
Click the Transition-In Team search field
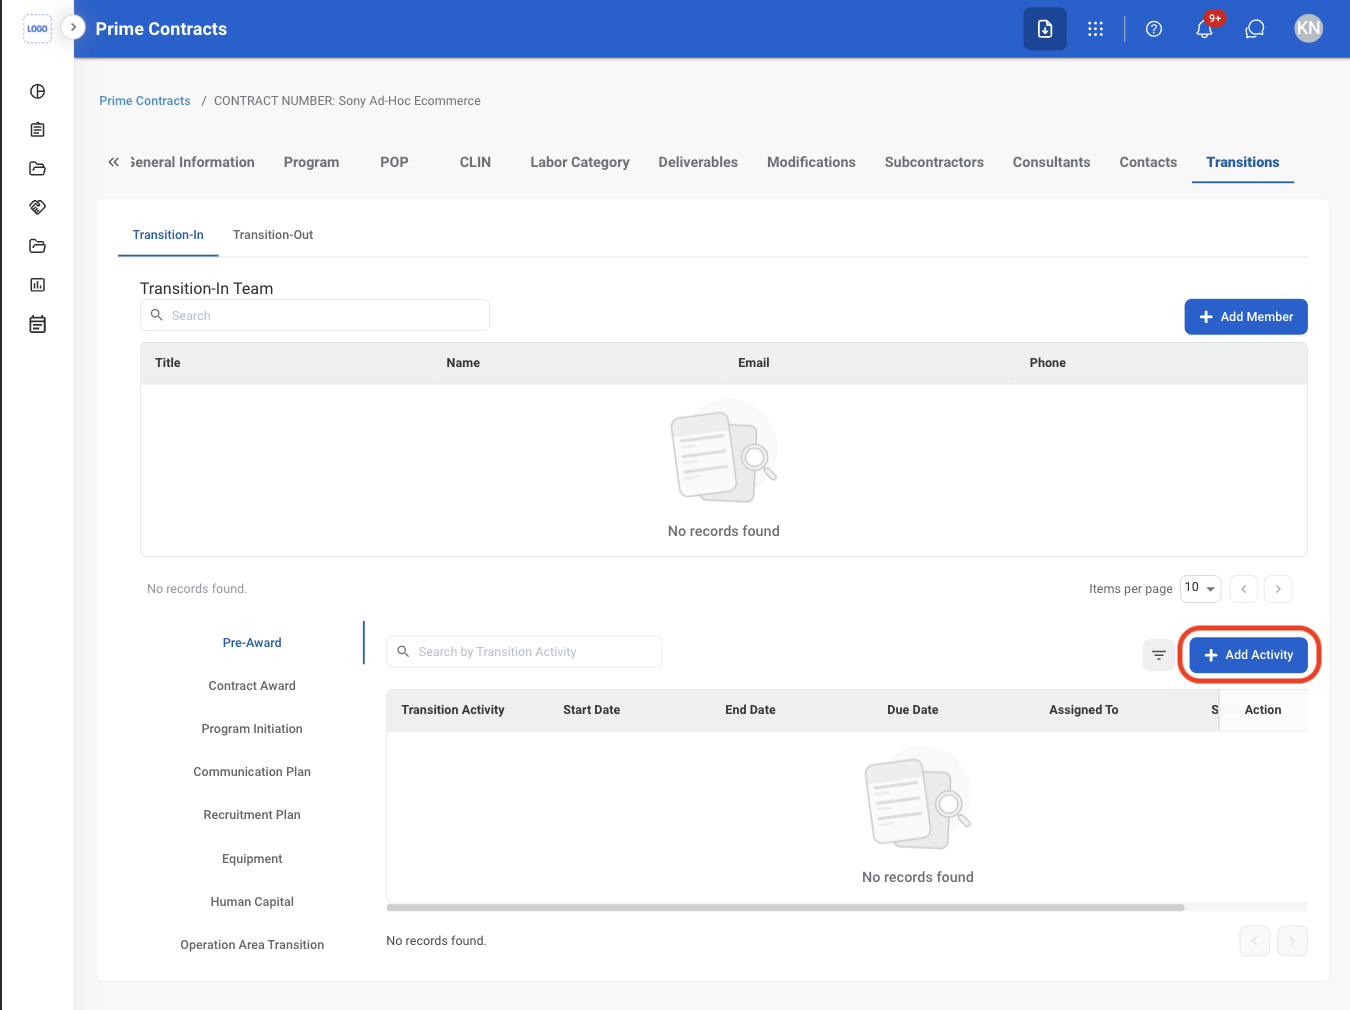click(315, 315)
